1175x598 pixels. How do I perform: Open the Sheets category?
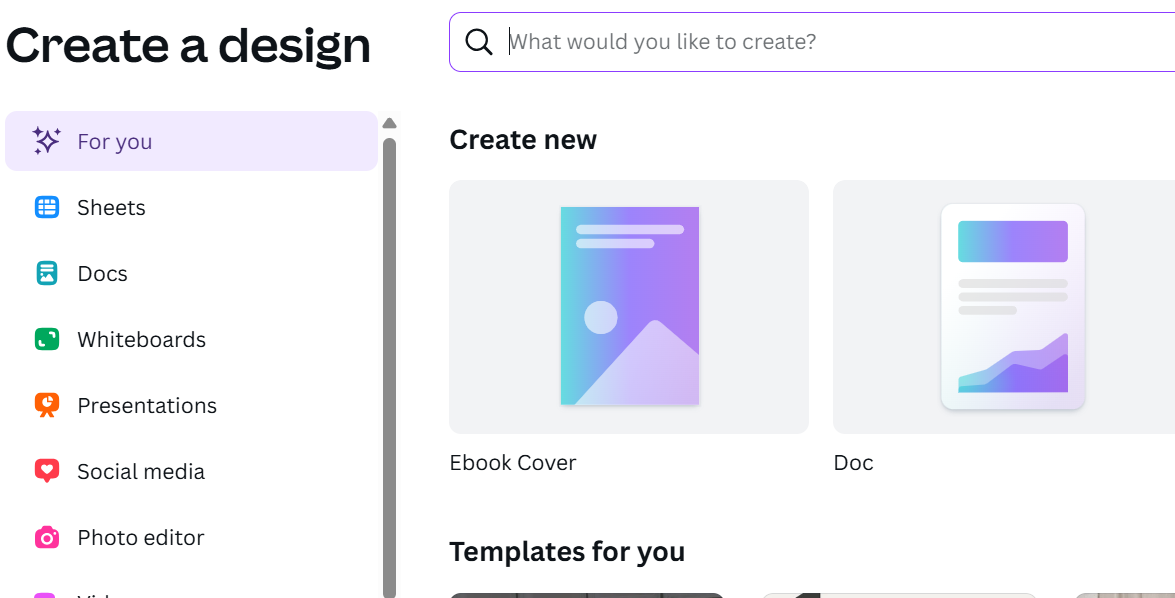pos(111,208)
